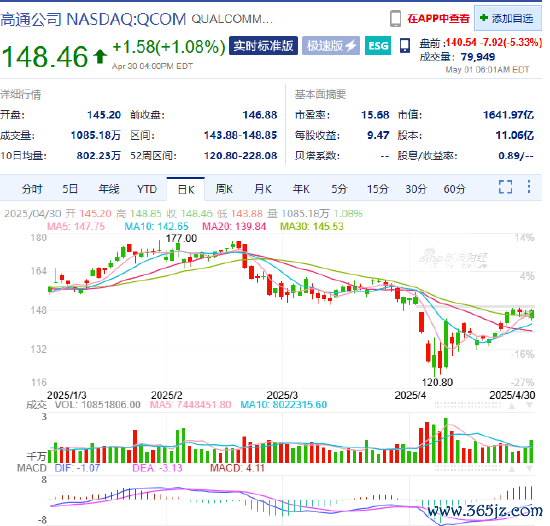Viewport: 550px width, 526px height.
Task: Click the 177.00 high marker on chart
Action: (x=181, y=238)
